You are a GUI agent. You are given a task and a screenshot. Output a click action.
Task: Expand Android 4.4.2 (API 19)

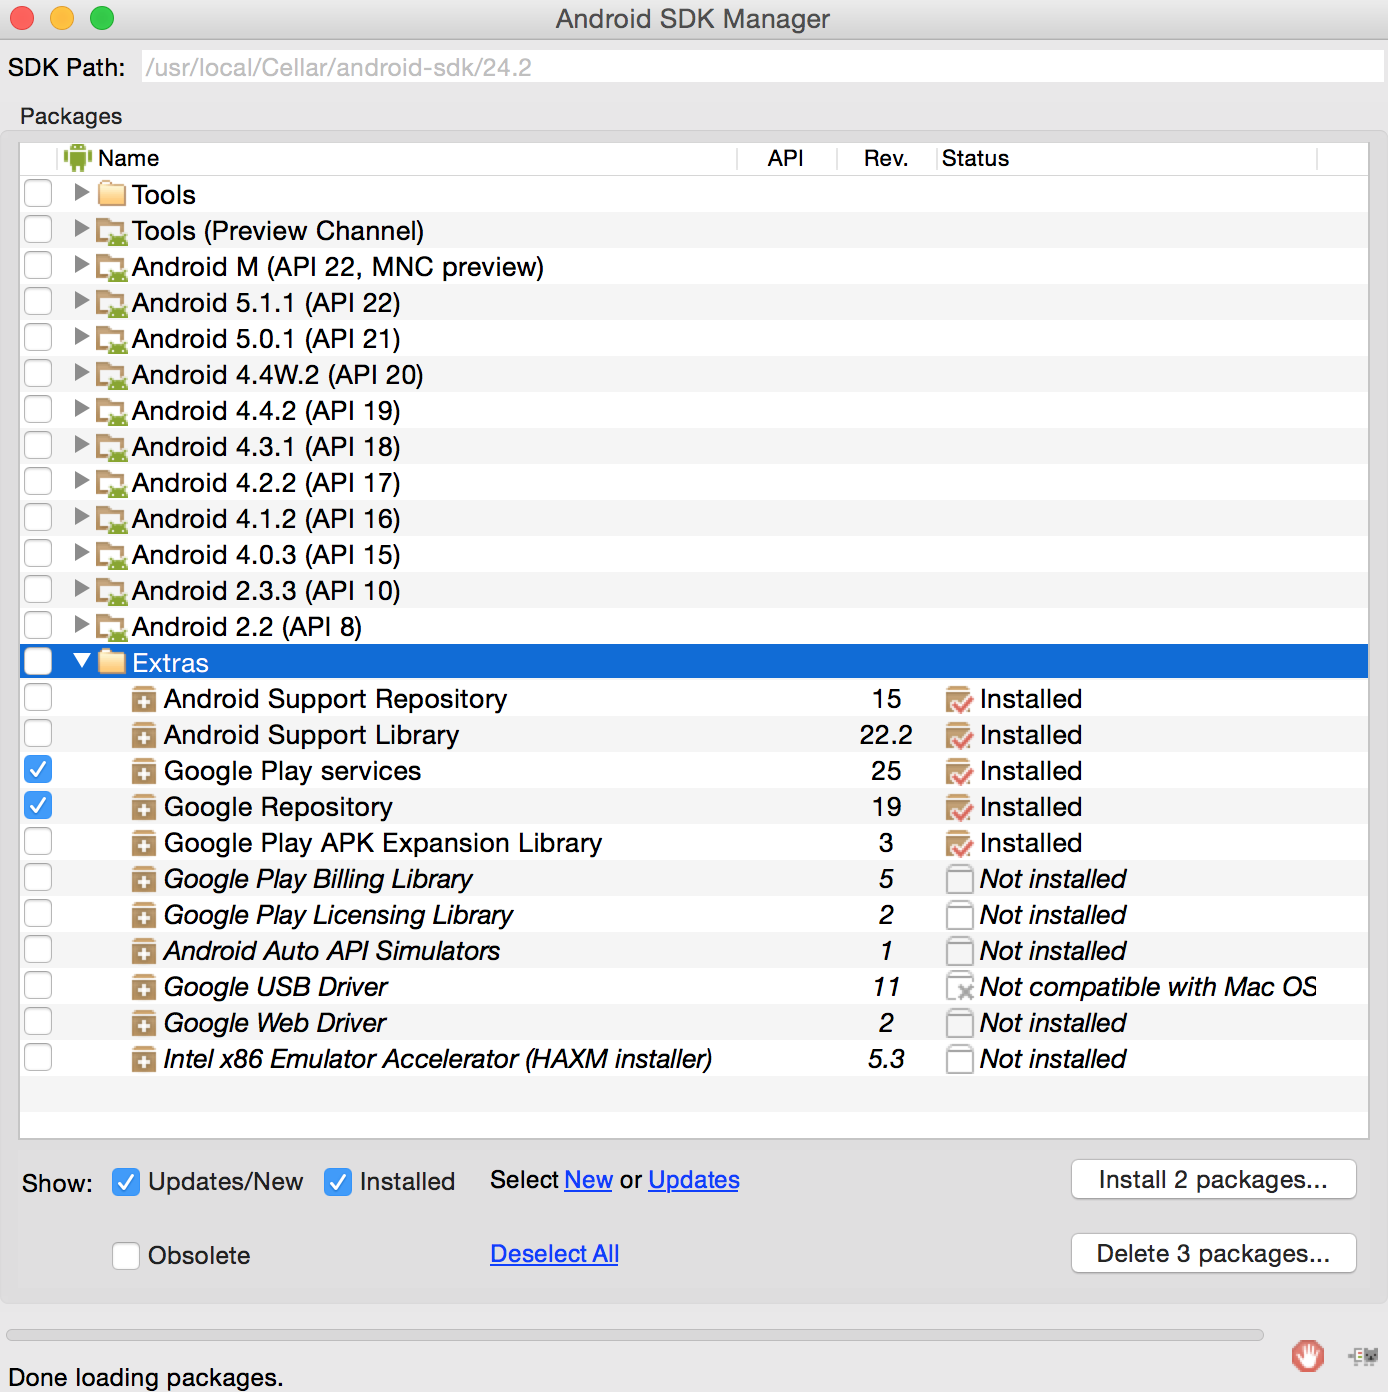click(x=80, y=410)
